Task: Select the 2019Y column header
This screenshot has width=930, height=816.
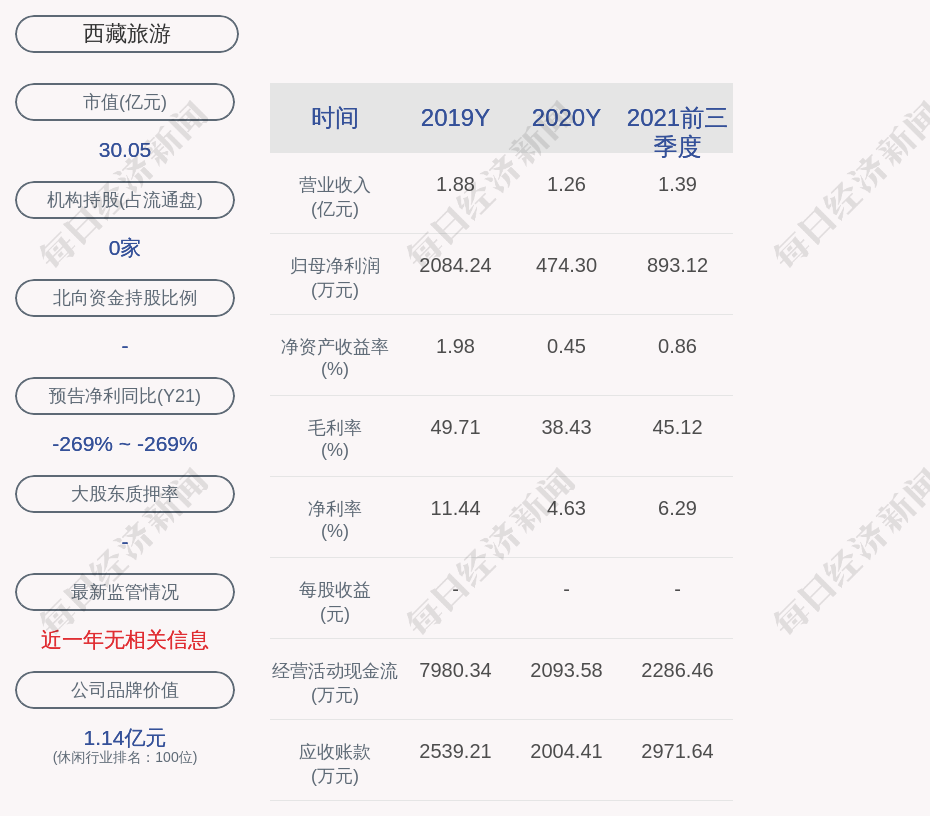Action: click(455, 118)
